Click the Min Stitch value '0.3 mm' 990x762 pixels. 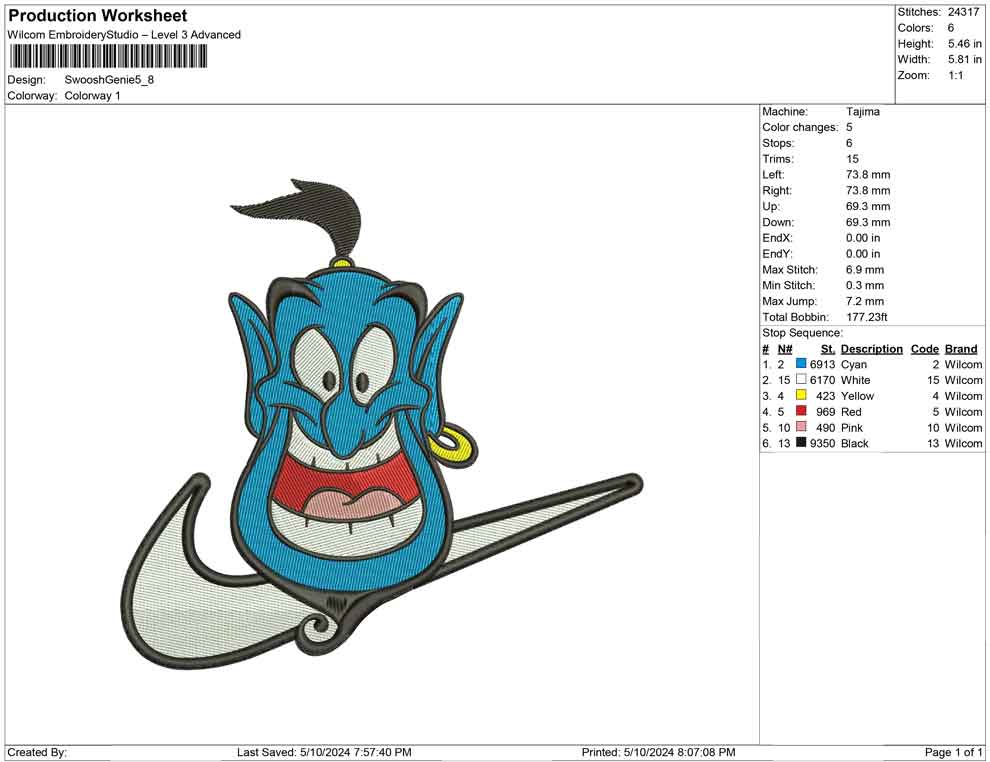point(865,285)
